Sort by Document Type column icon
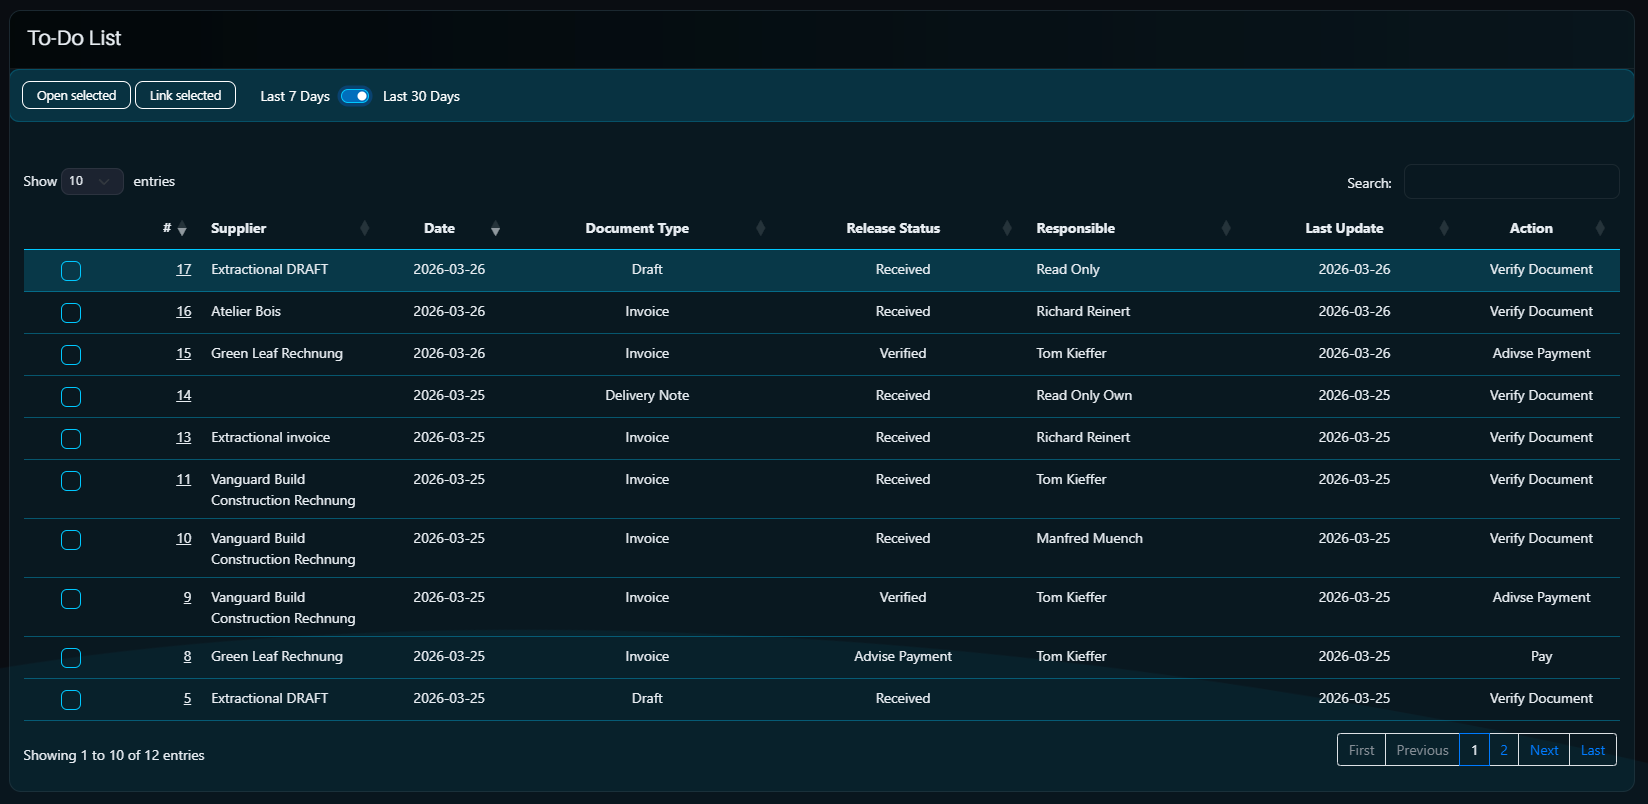 coord(760,229)
